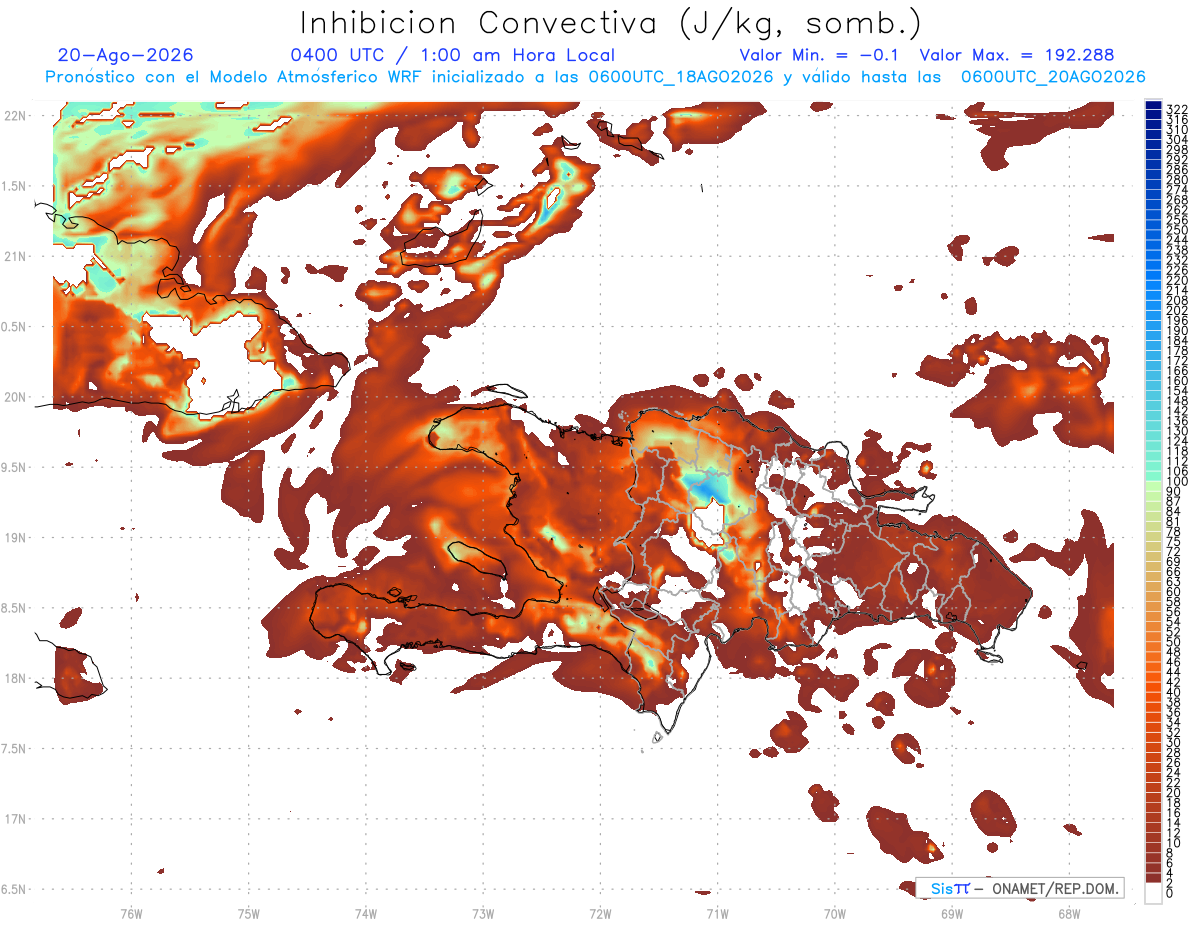Click the 19N latitude label
Image resolution: width=1200 pixels, height=927 pixels.
(x=15, y=538)
